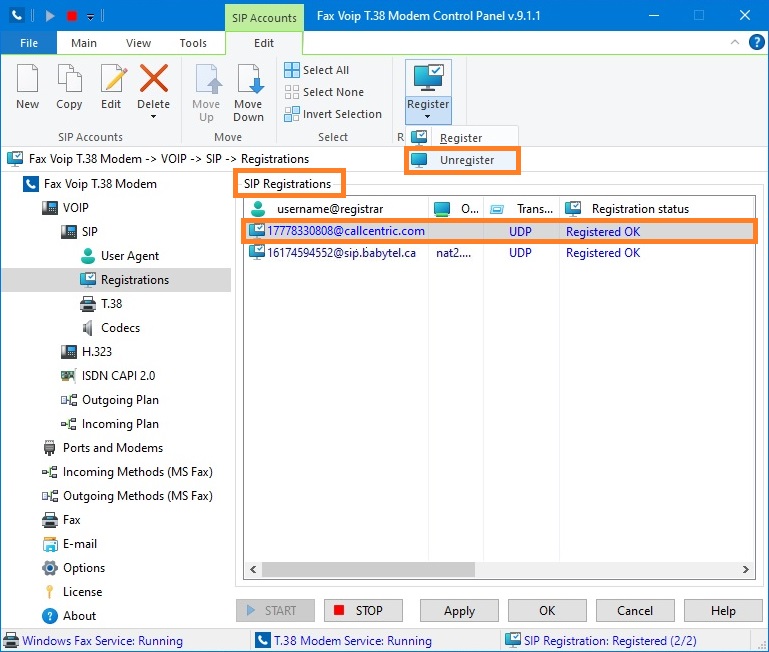Click the Apply button
Screen dimensions: 769x652
460,611
